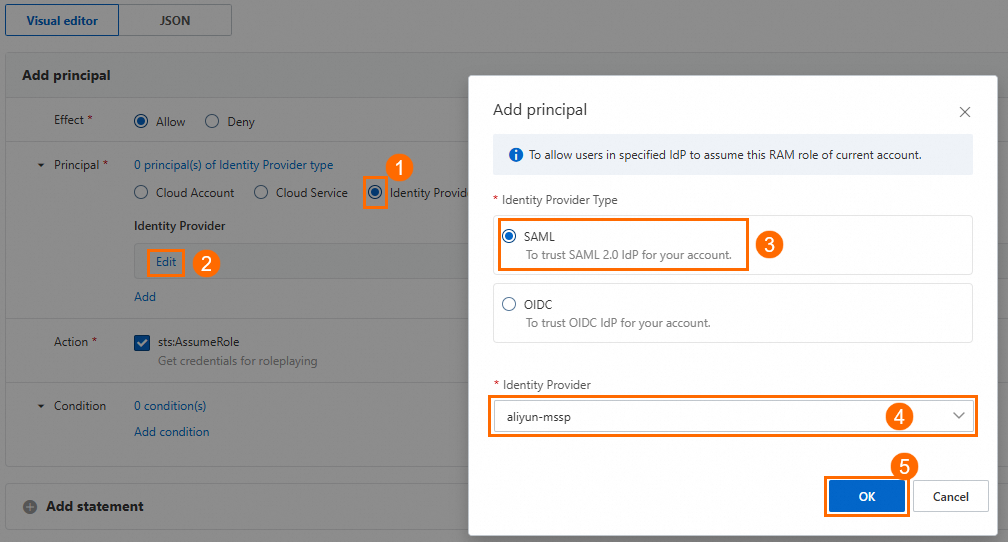The image size is (1008, 542).
Task: Select Identity Provider principal type
Action: (375, 192)
